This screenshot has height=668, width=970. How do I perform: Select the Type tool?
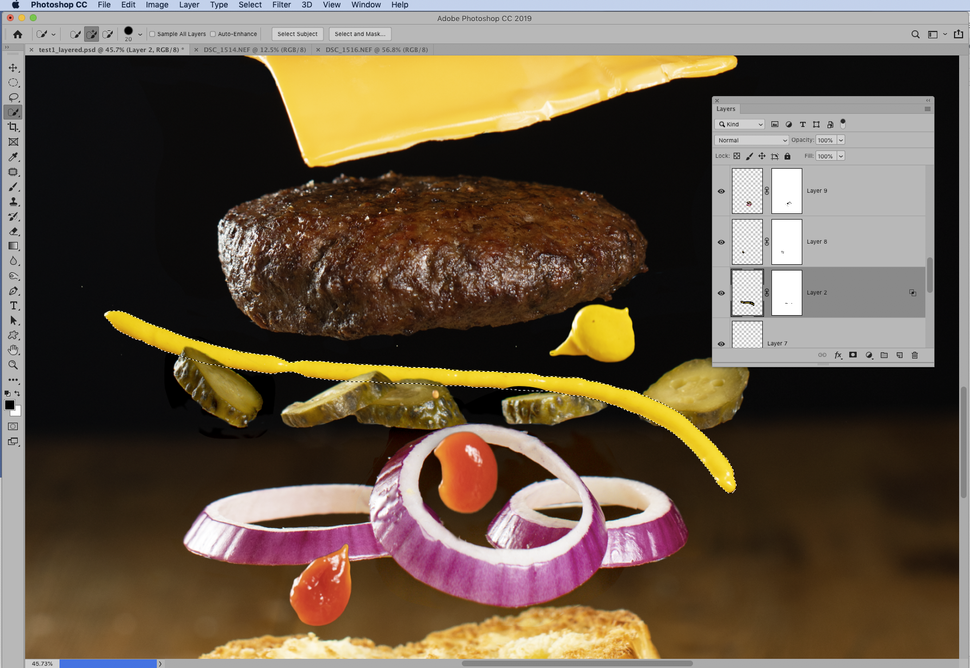[x=13, y=306]
